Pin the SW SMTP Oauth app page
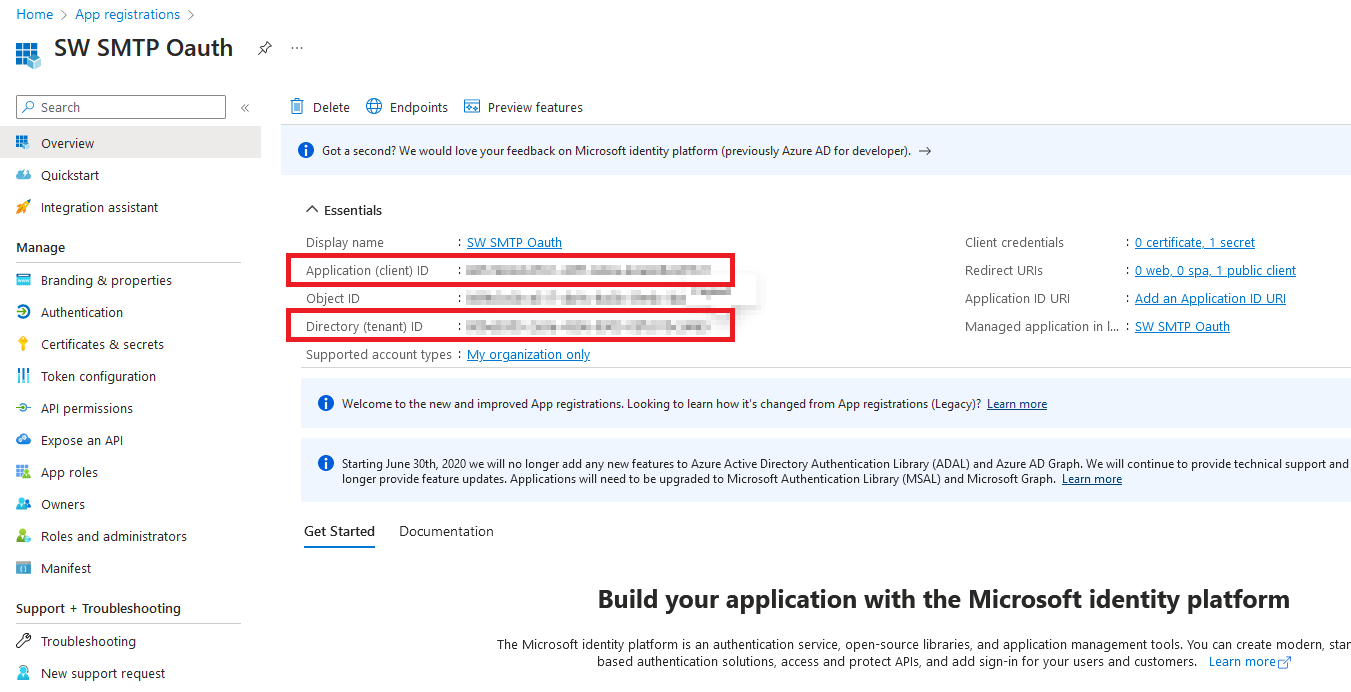 pos(264,47)
